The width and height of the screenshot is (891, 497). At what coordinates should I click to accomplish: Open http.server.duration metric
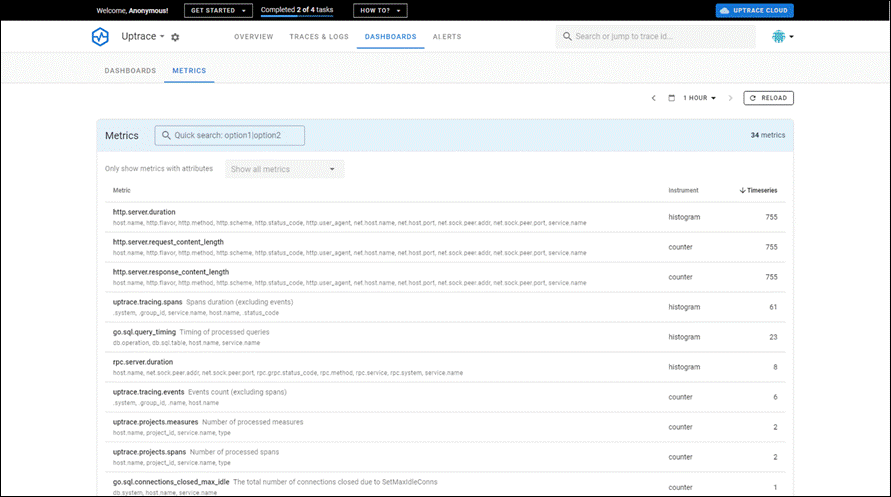pos(144,212)
